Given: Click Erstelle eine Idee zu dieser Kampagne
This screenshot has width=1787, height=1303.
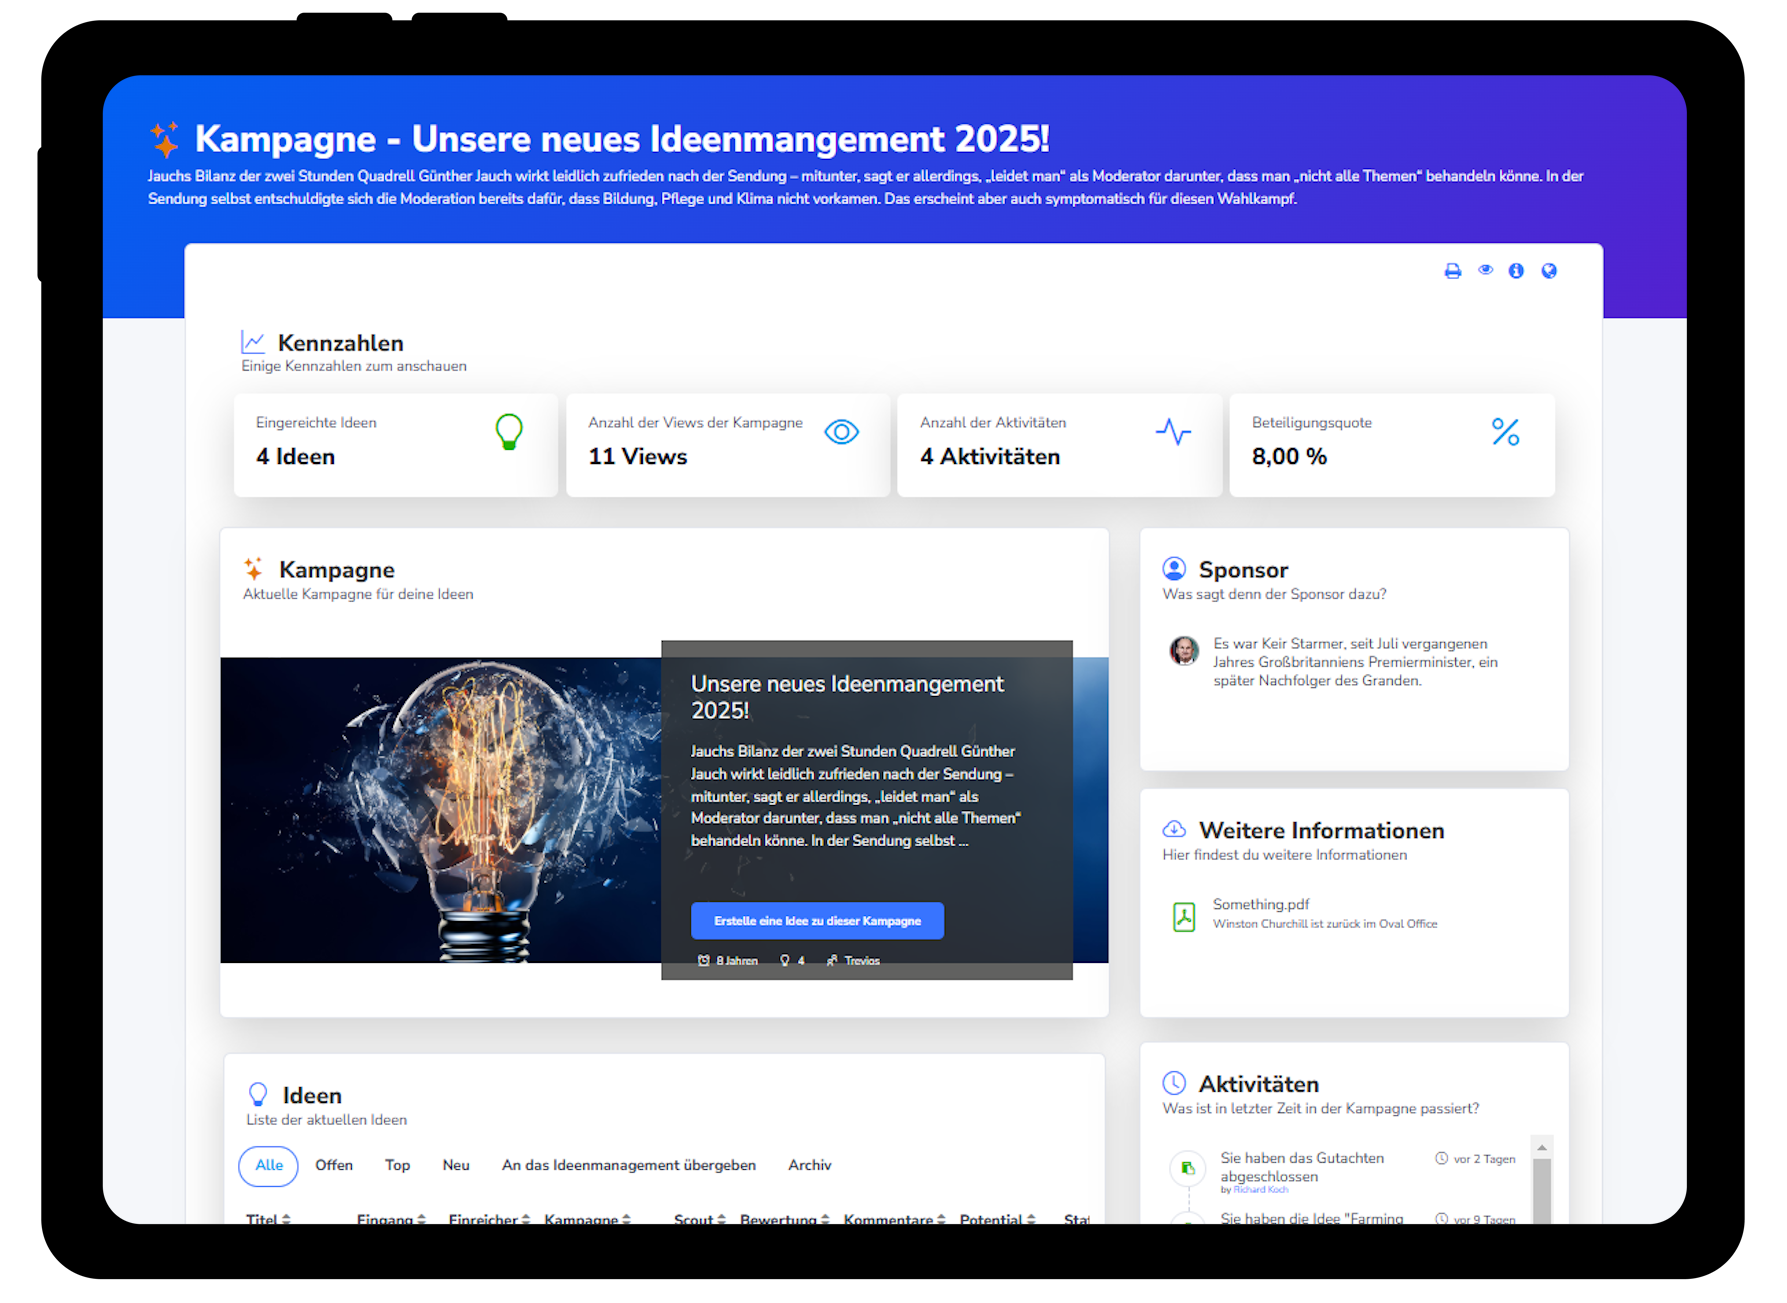Looking at the screenshot, I should point(817,920).
